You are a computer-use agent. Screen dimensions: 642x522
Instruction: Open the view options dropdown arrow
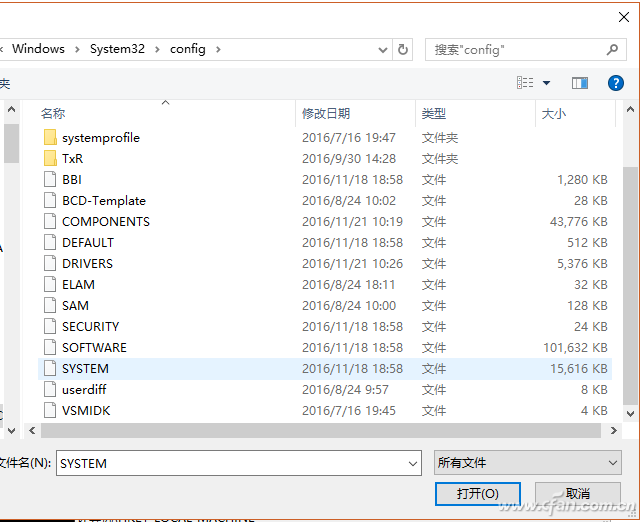(546, 83)
